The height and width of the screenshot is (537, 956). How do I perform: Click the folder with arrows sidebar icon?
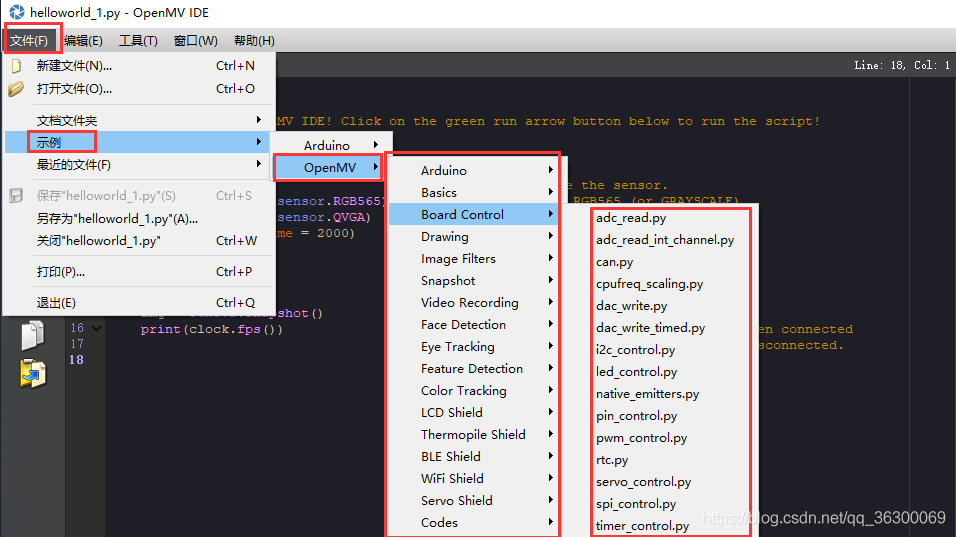32,373
